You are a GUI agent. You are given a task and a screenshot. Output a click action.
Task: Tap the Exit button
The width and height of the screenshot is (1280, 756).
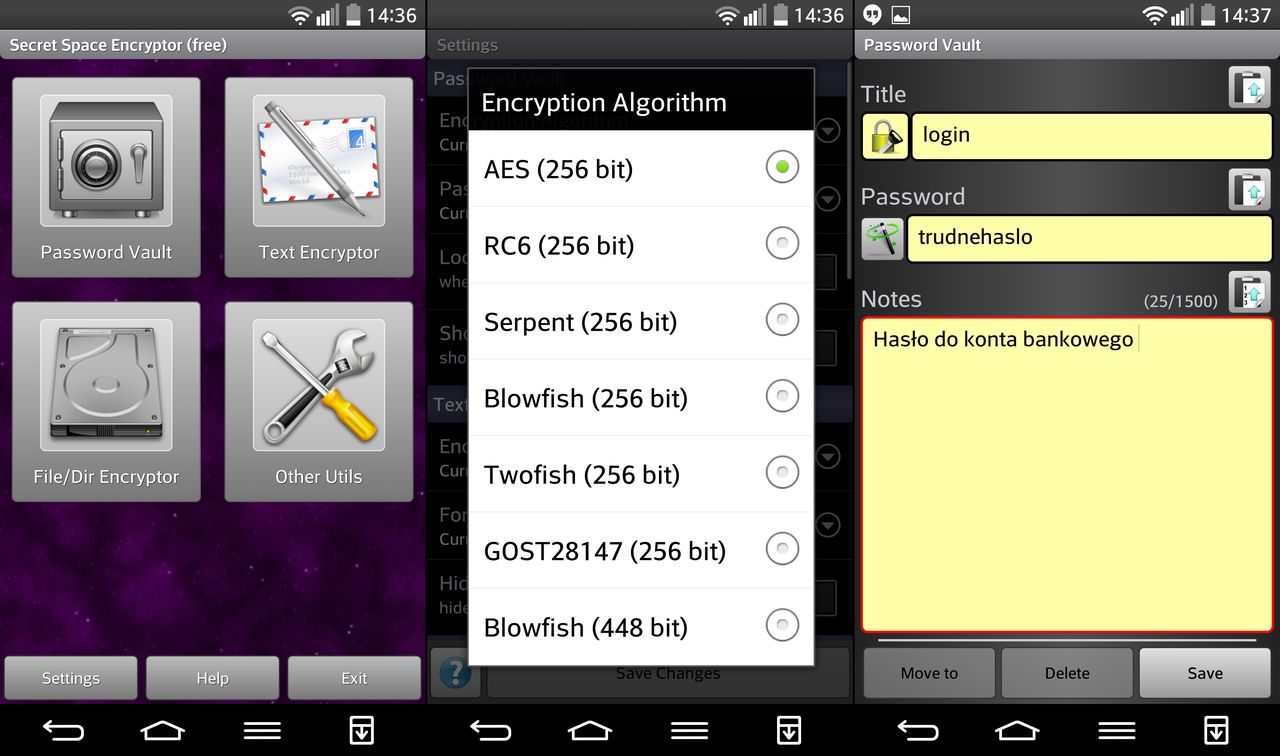[x=354, y=678]
